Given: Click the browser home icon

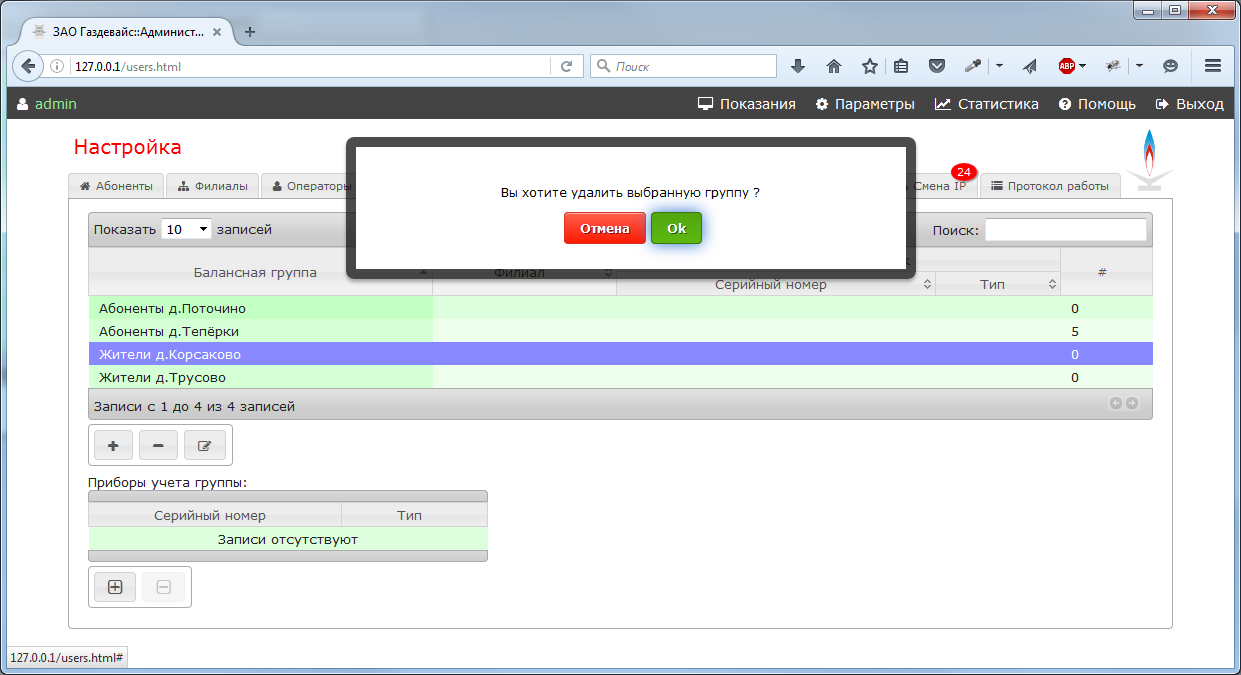Looking at the screenshot, I should 834,66.
